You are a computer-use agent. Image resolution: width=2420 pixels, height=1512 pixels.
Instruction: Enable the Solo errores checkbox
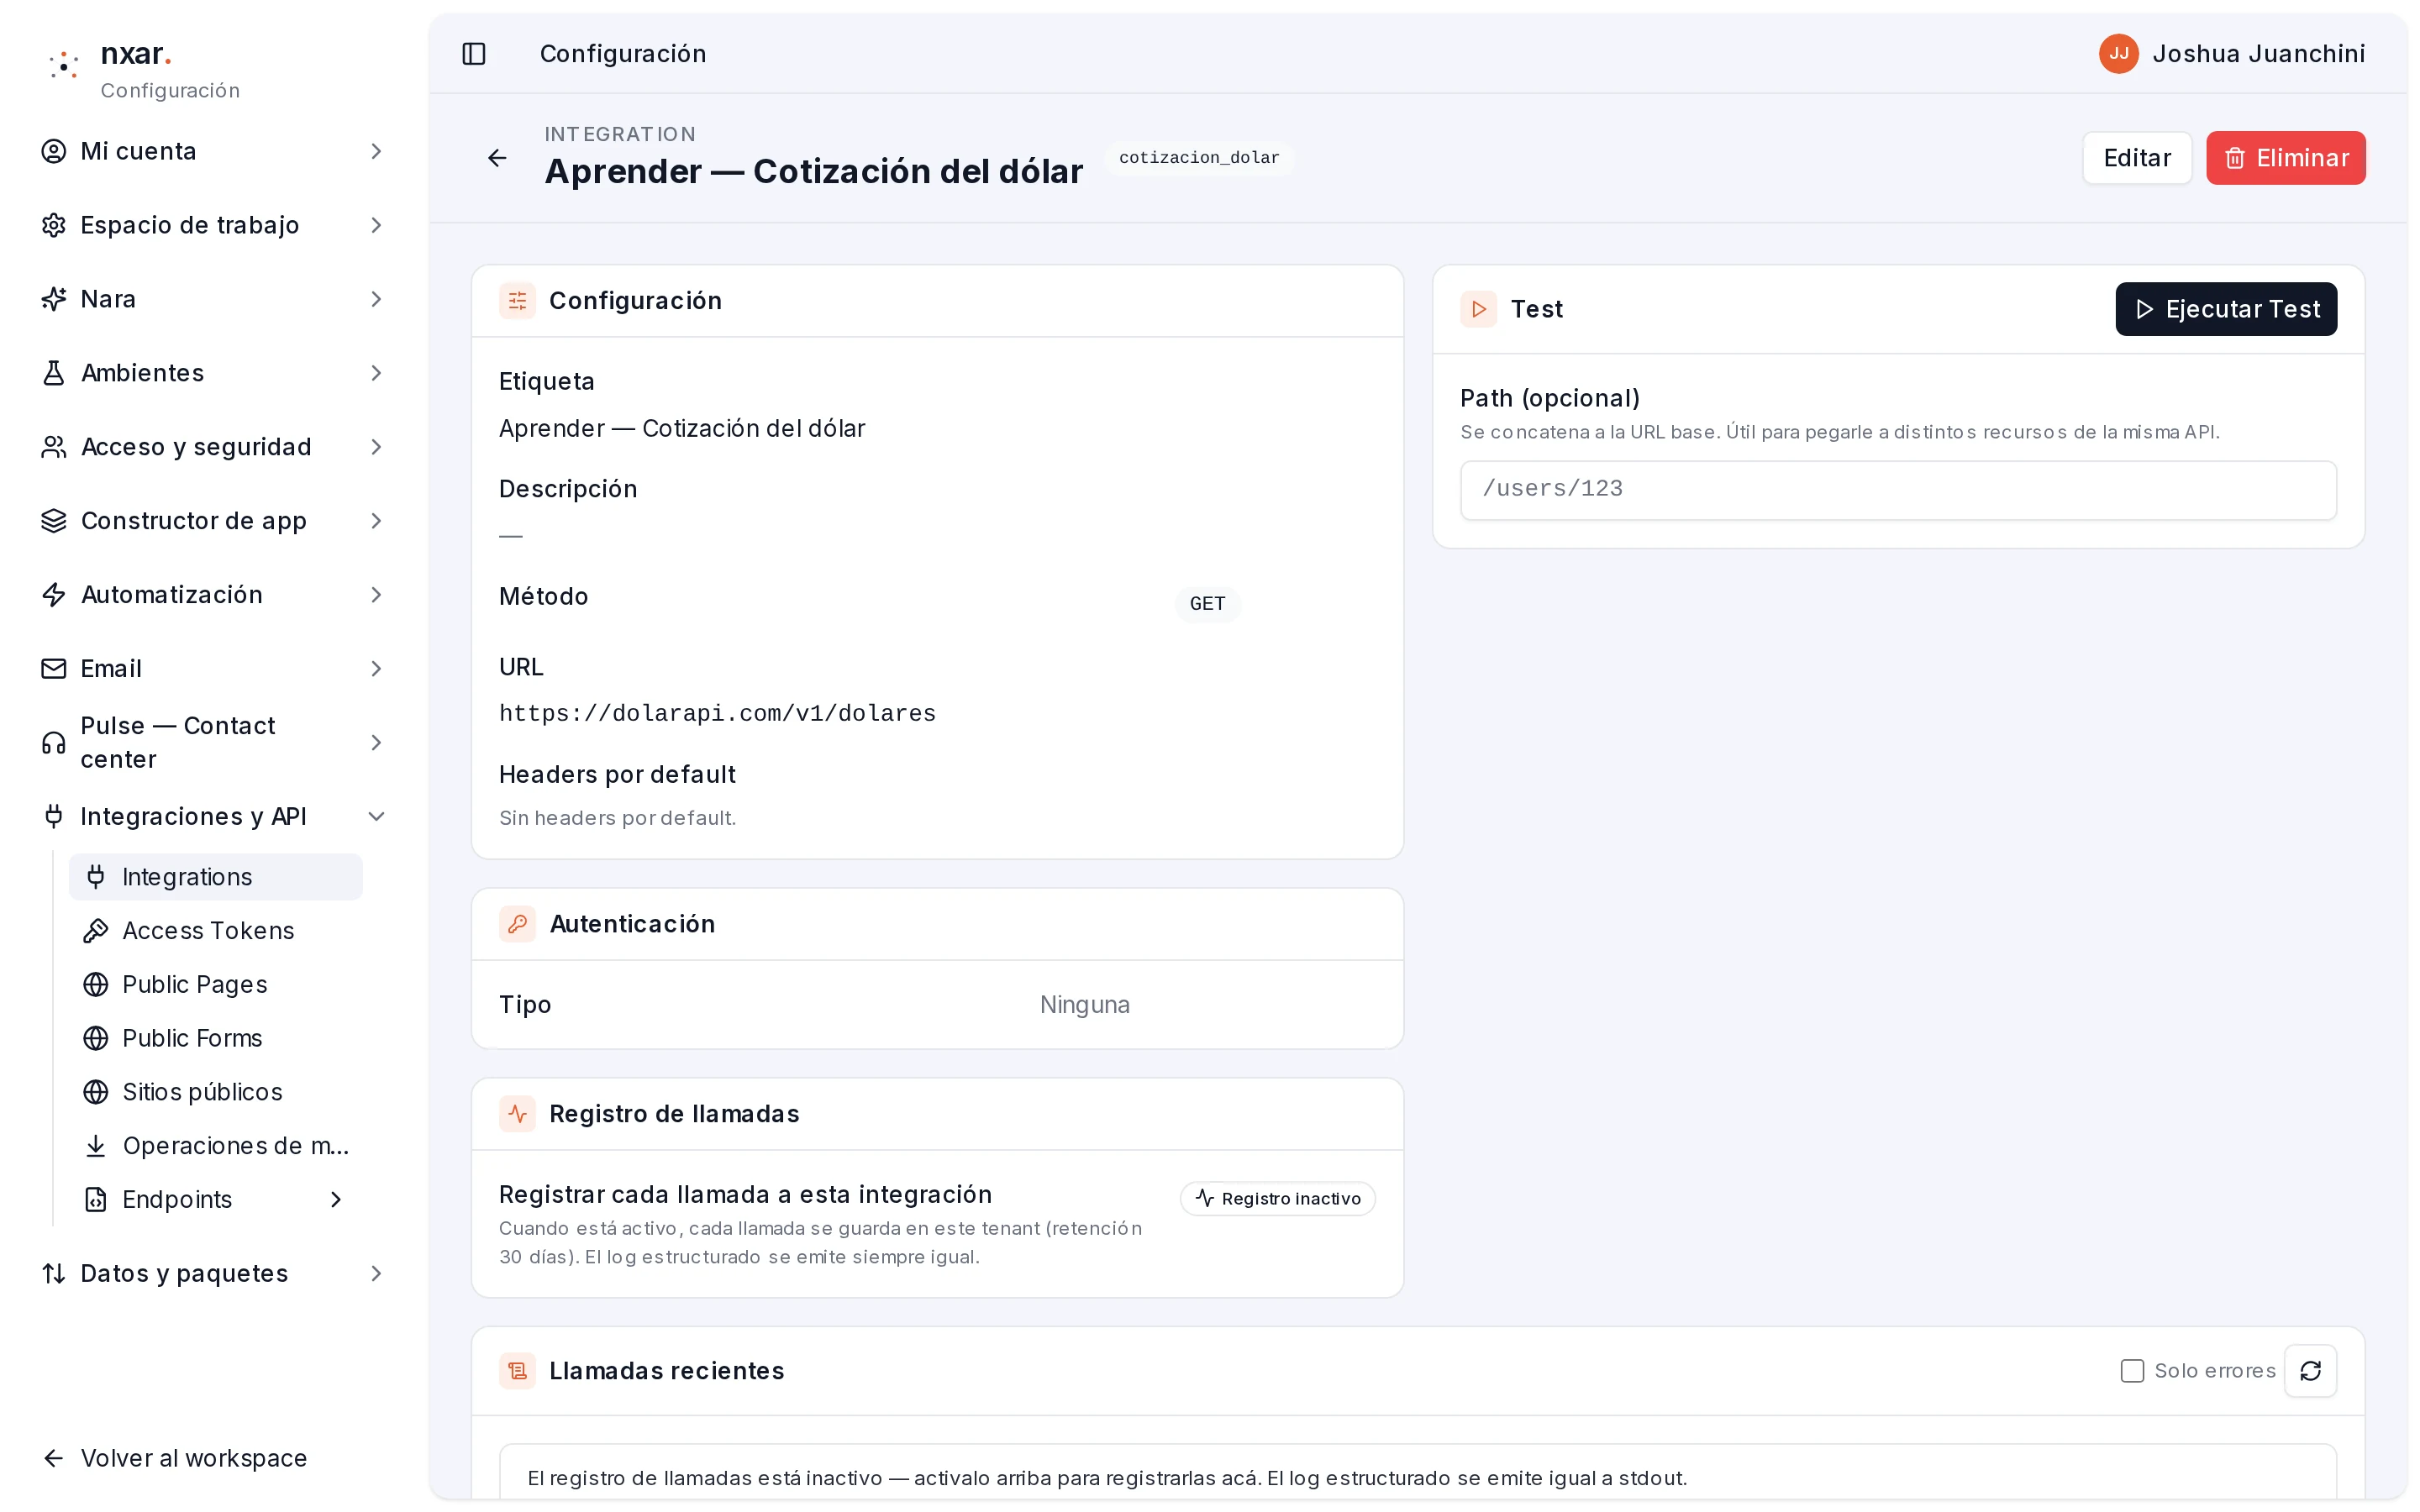click(x=2132, y=1371)
